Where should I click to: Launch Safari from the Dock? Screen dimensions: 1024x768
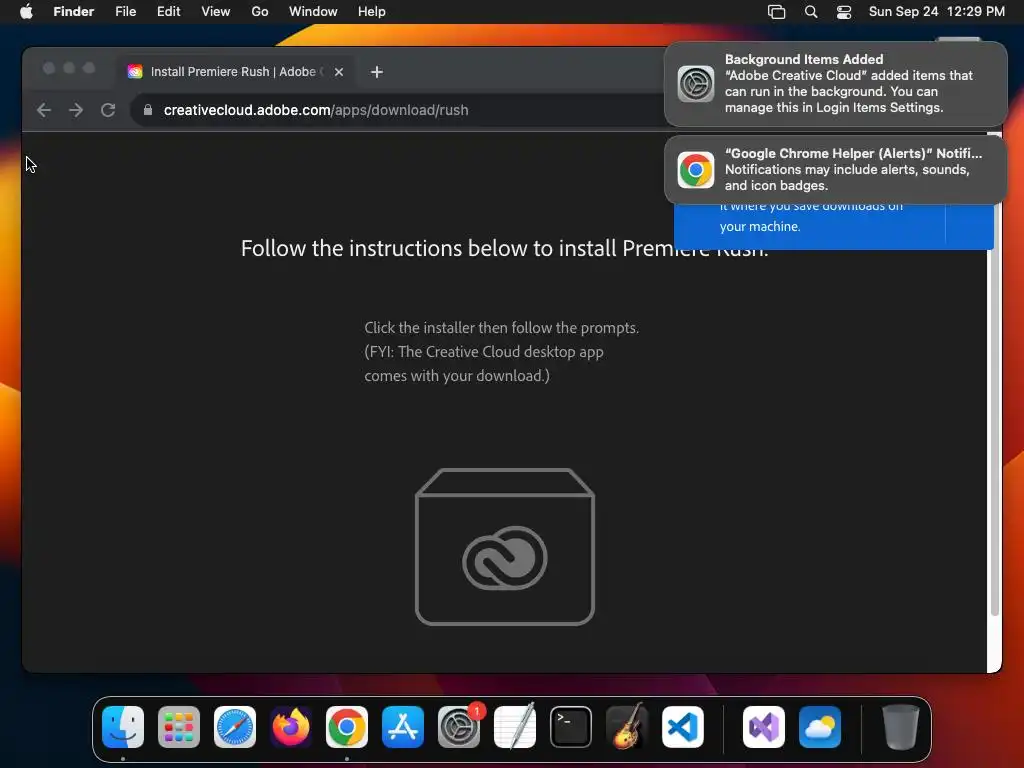(x=235, y=727)
